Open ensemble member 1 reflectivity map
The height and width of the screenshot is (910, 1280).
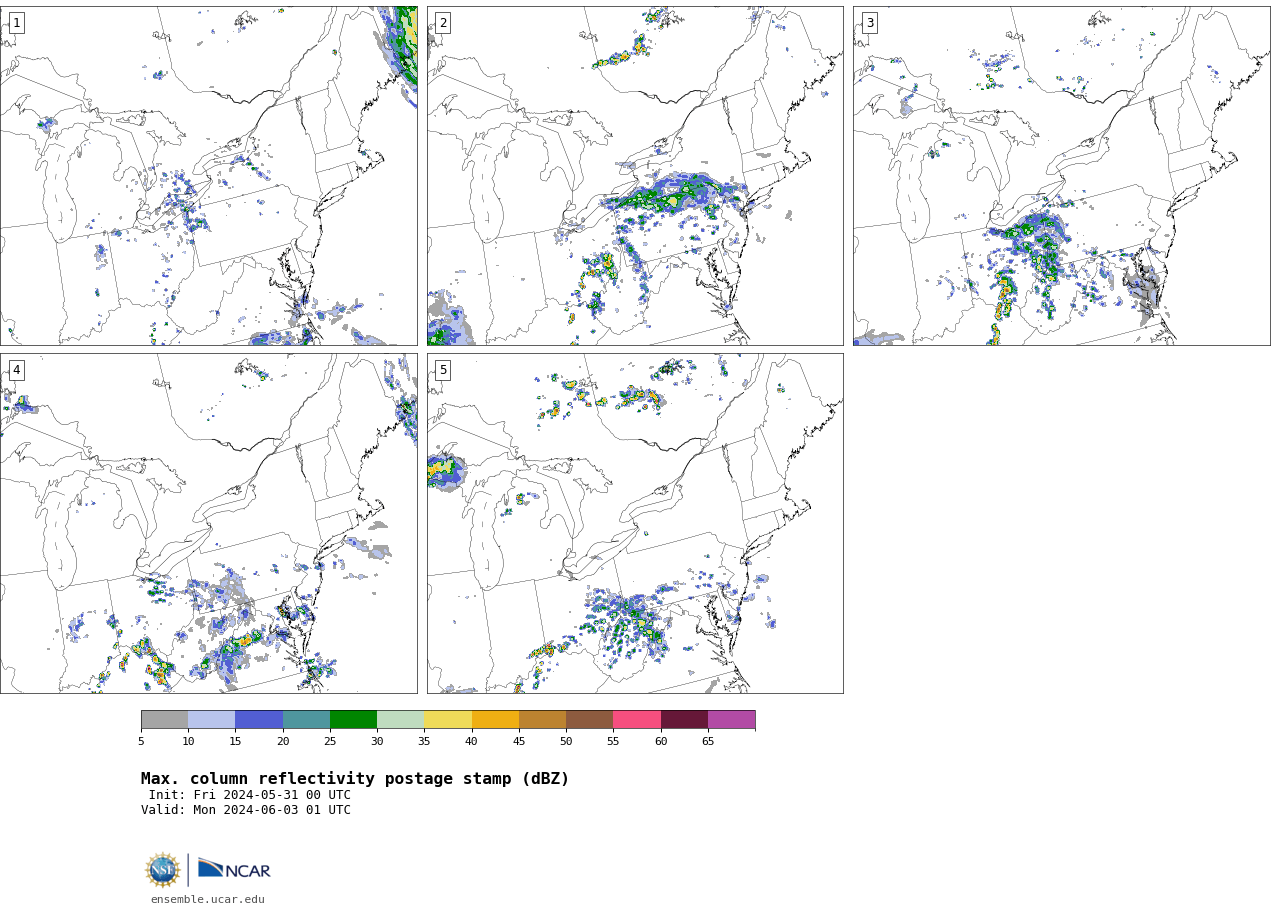[208, 176]
